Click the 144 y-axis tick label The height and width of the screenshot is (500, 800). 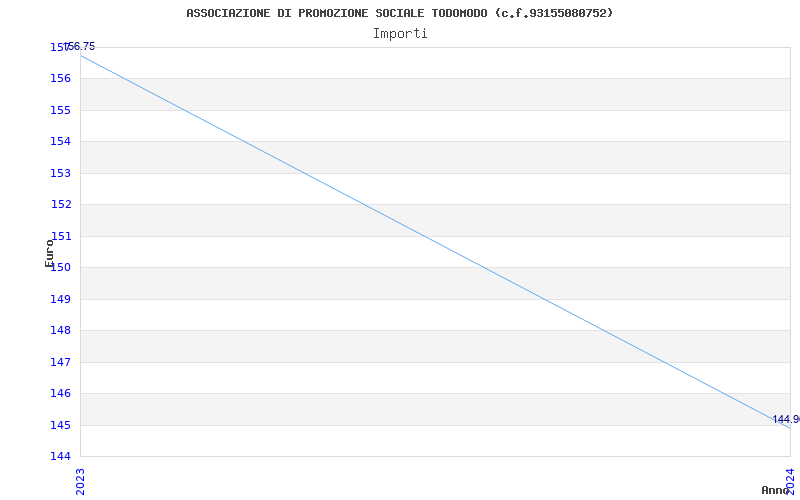coord(60,456)
